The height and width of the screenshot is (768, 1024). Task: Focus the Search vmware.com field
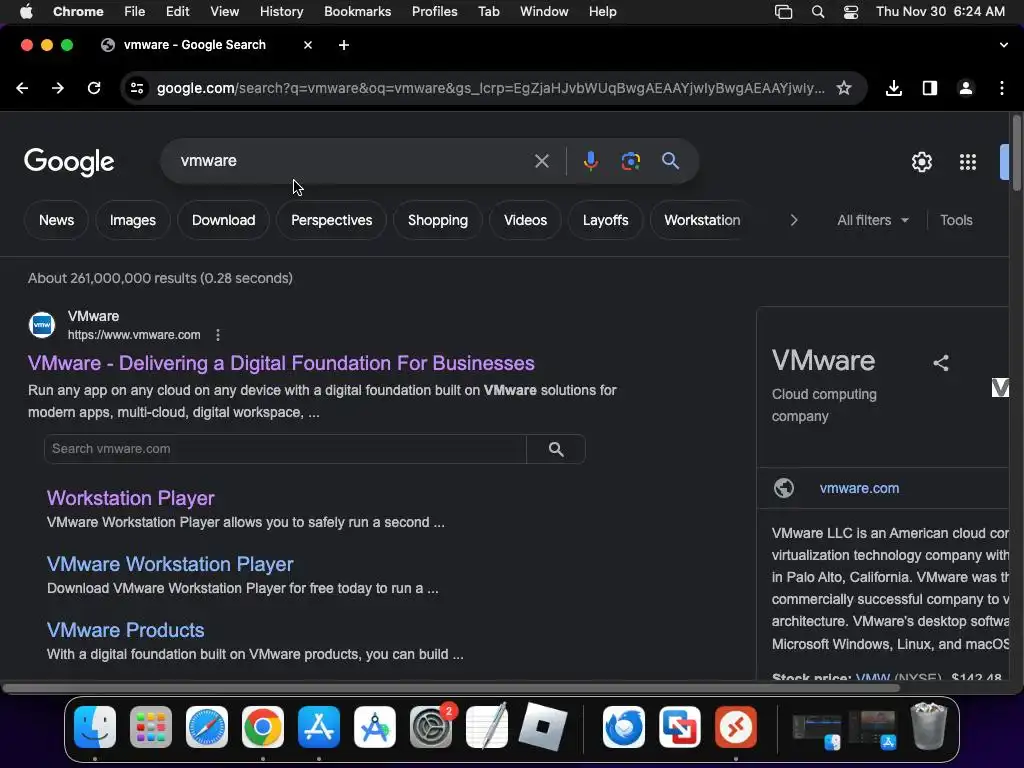click(x=285, y=449)
